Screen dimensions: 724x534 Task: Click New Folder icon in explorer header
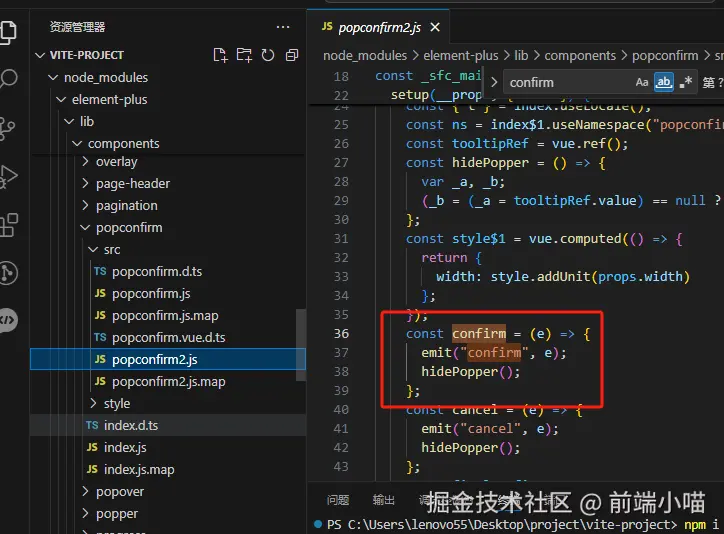pyautogui.click(x=244, y=55)
